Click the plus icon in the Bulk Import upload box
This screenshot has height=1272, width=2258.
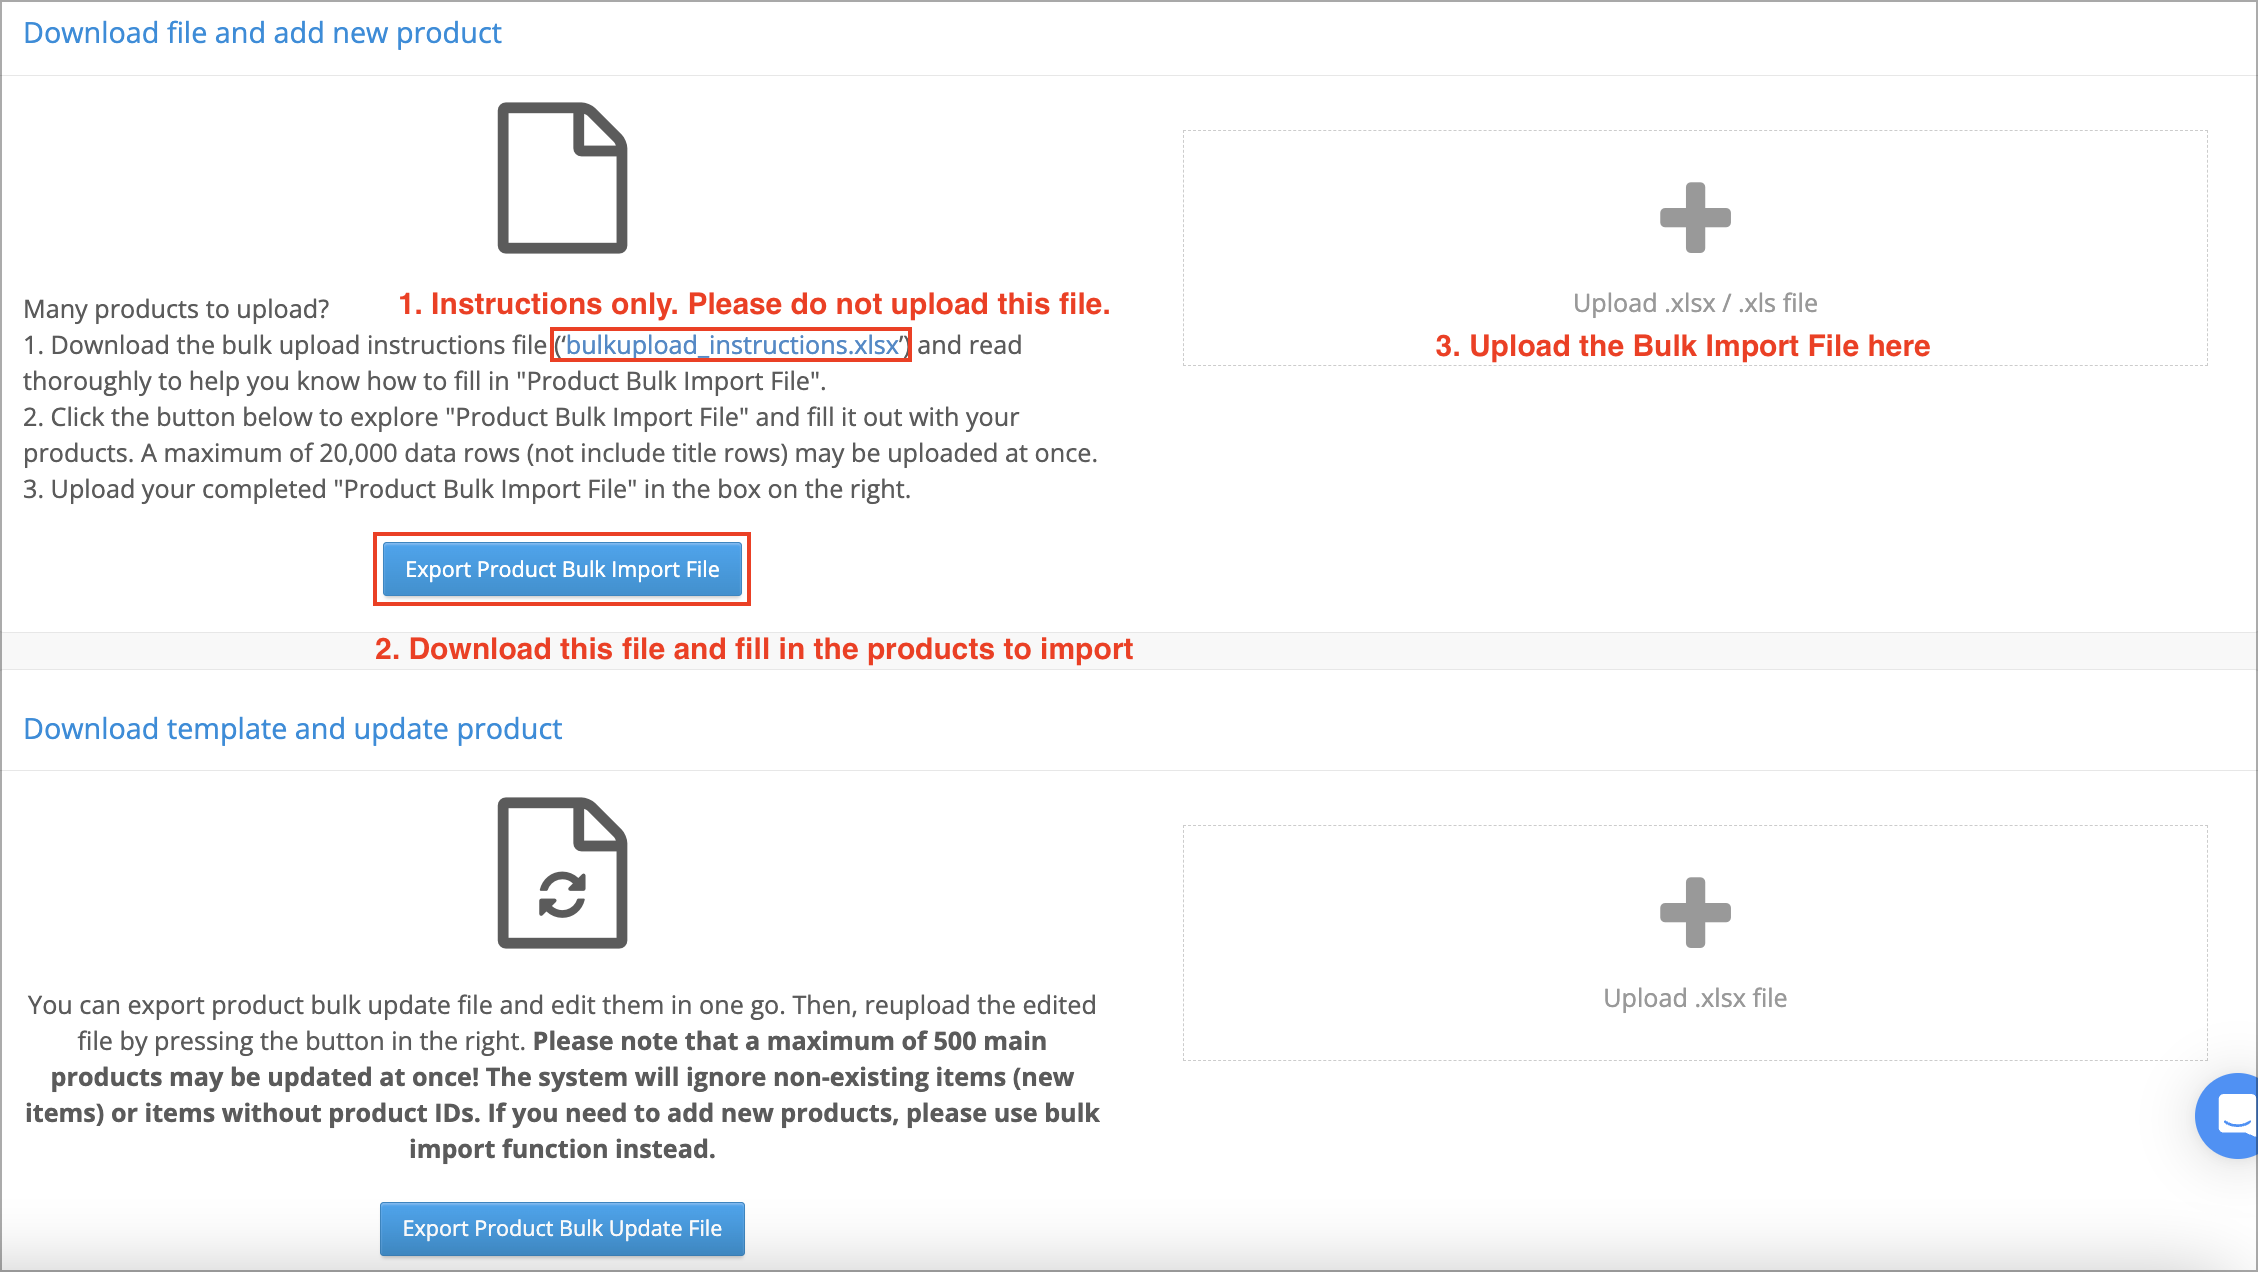coord(1694,218)
